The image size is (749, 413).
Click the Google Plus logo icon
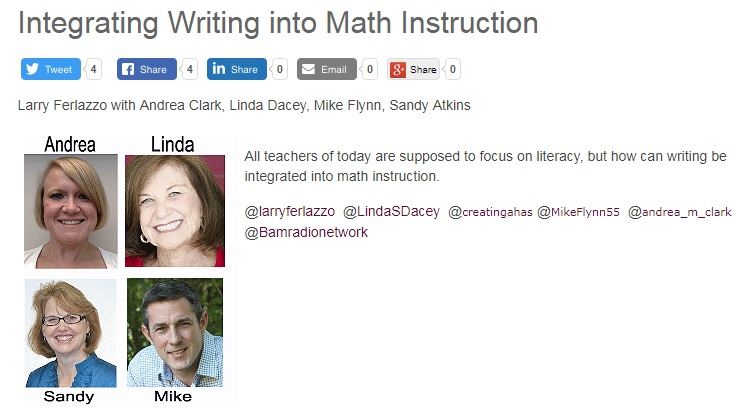[x=397, y=70]
